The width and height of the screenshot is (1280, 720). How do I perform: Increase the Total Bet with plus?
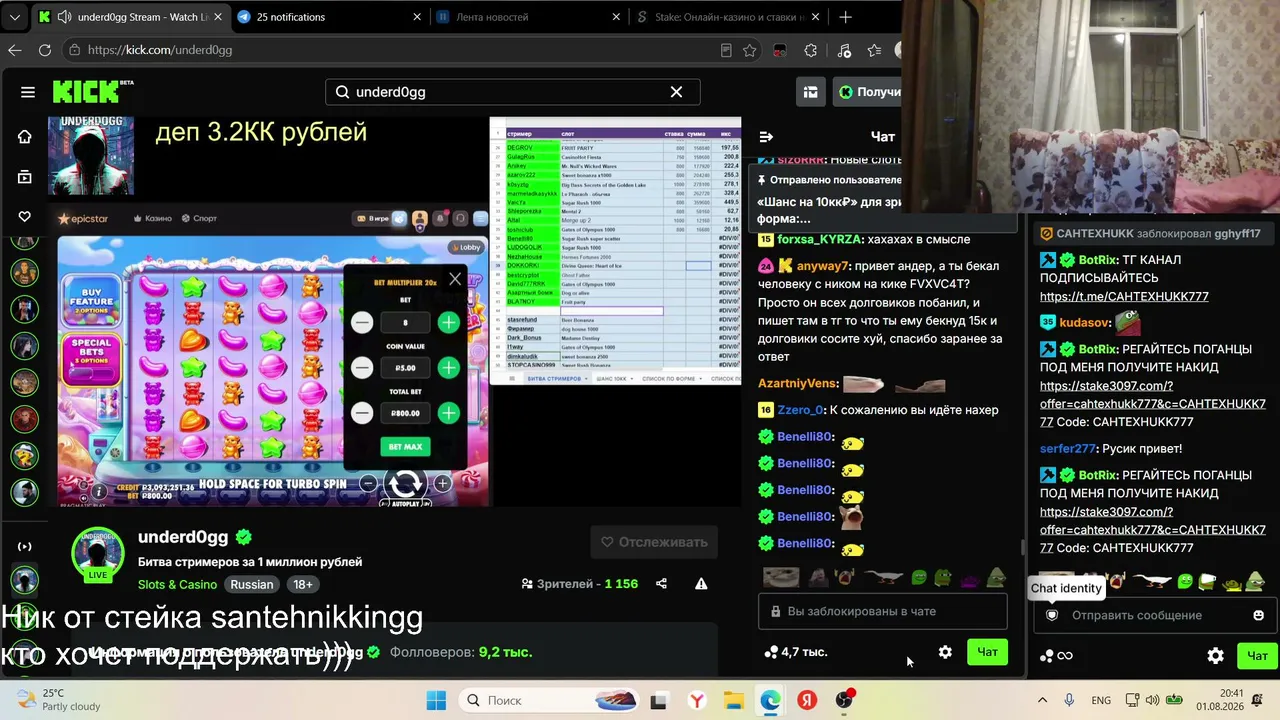click(449, 413)
